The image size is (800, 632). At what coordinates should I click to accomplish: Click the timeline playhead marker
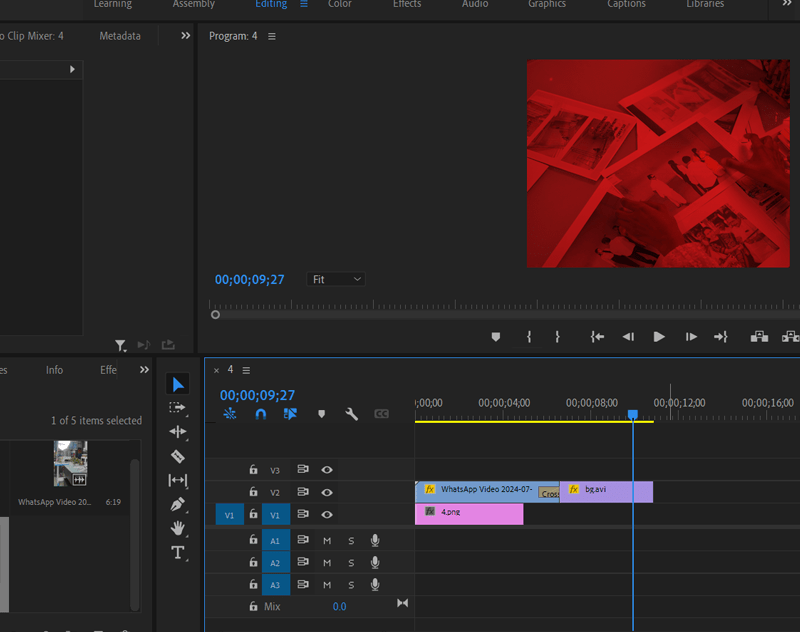(x=632, y=414)
